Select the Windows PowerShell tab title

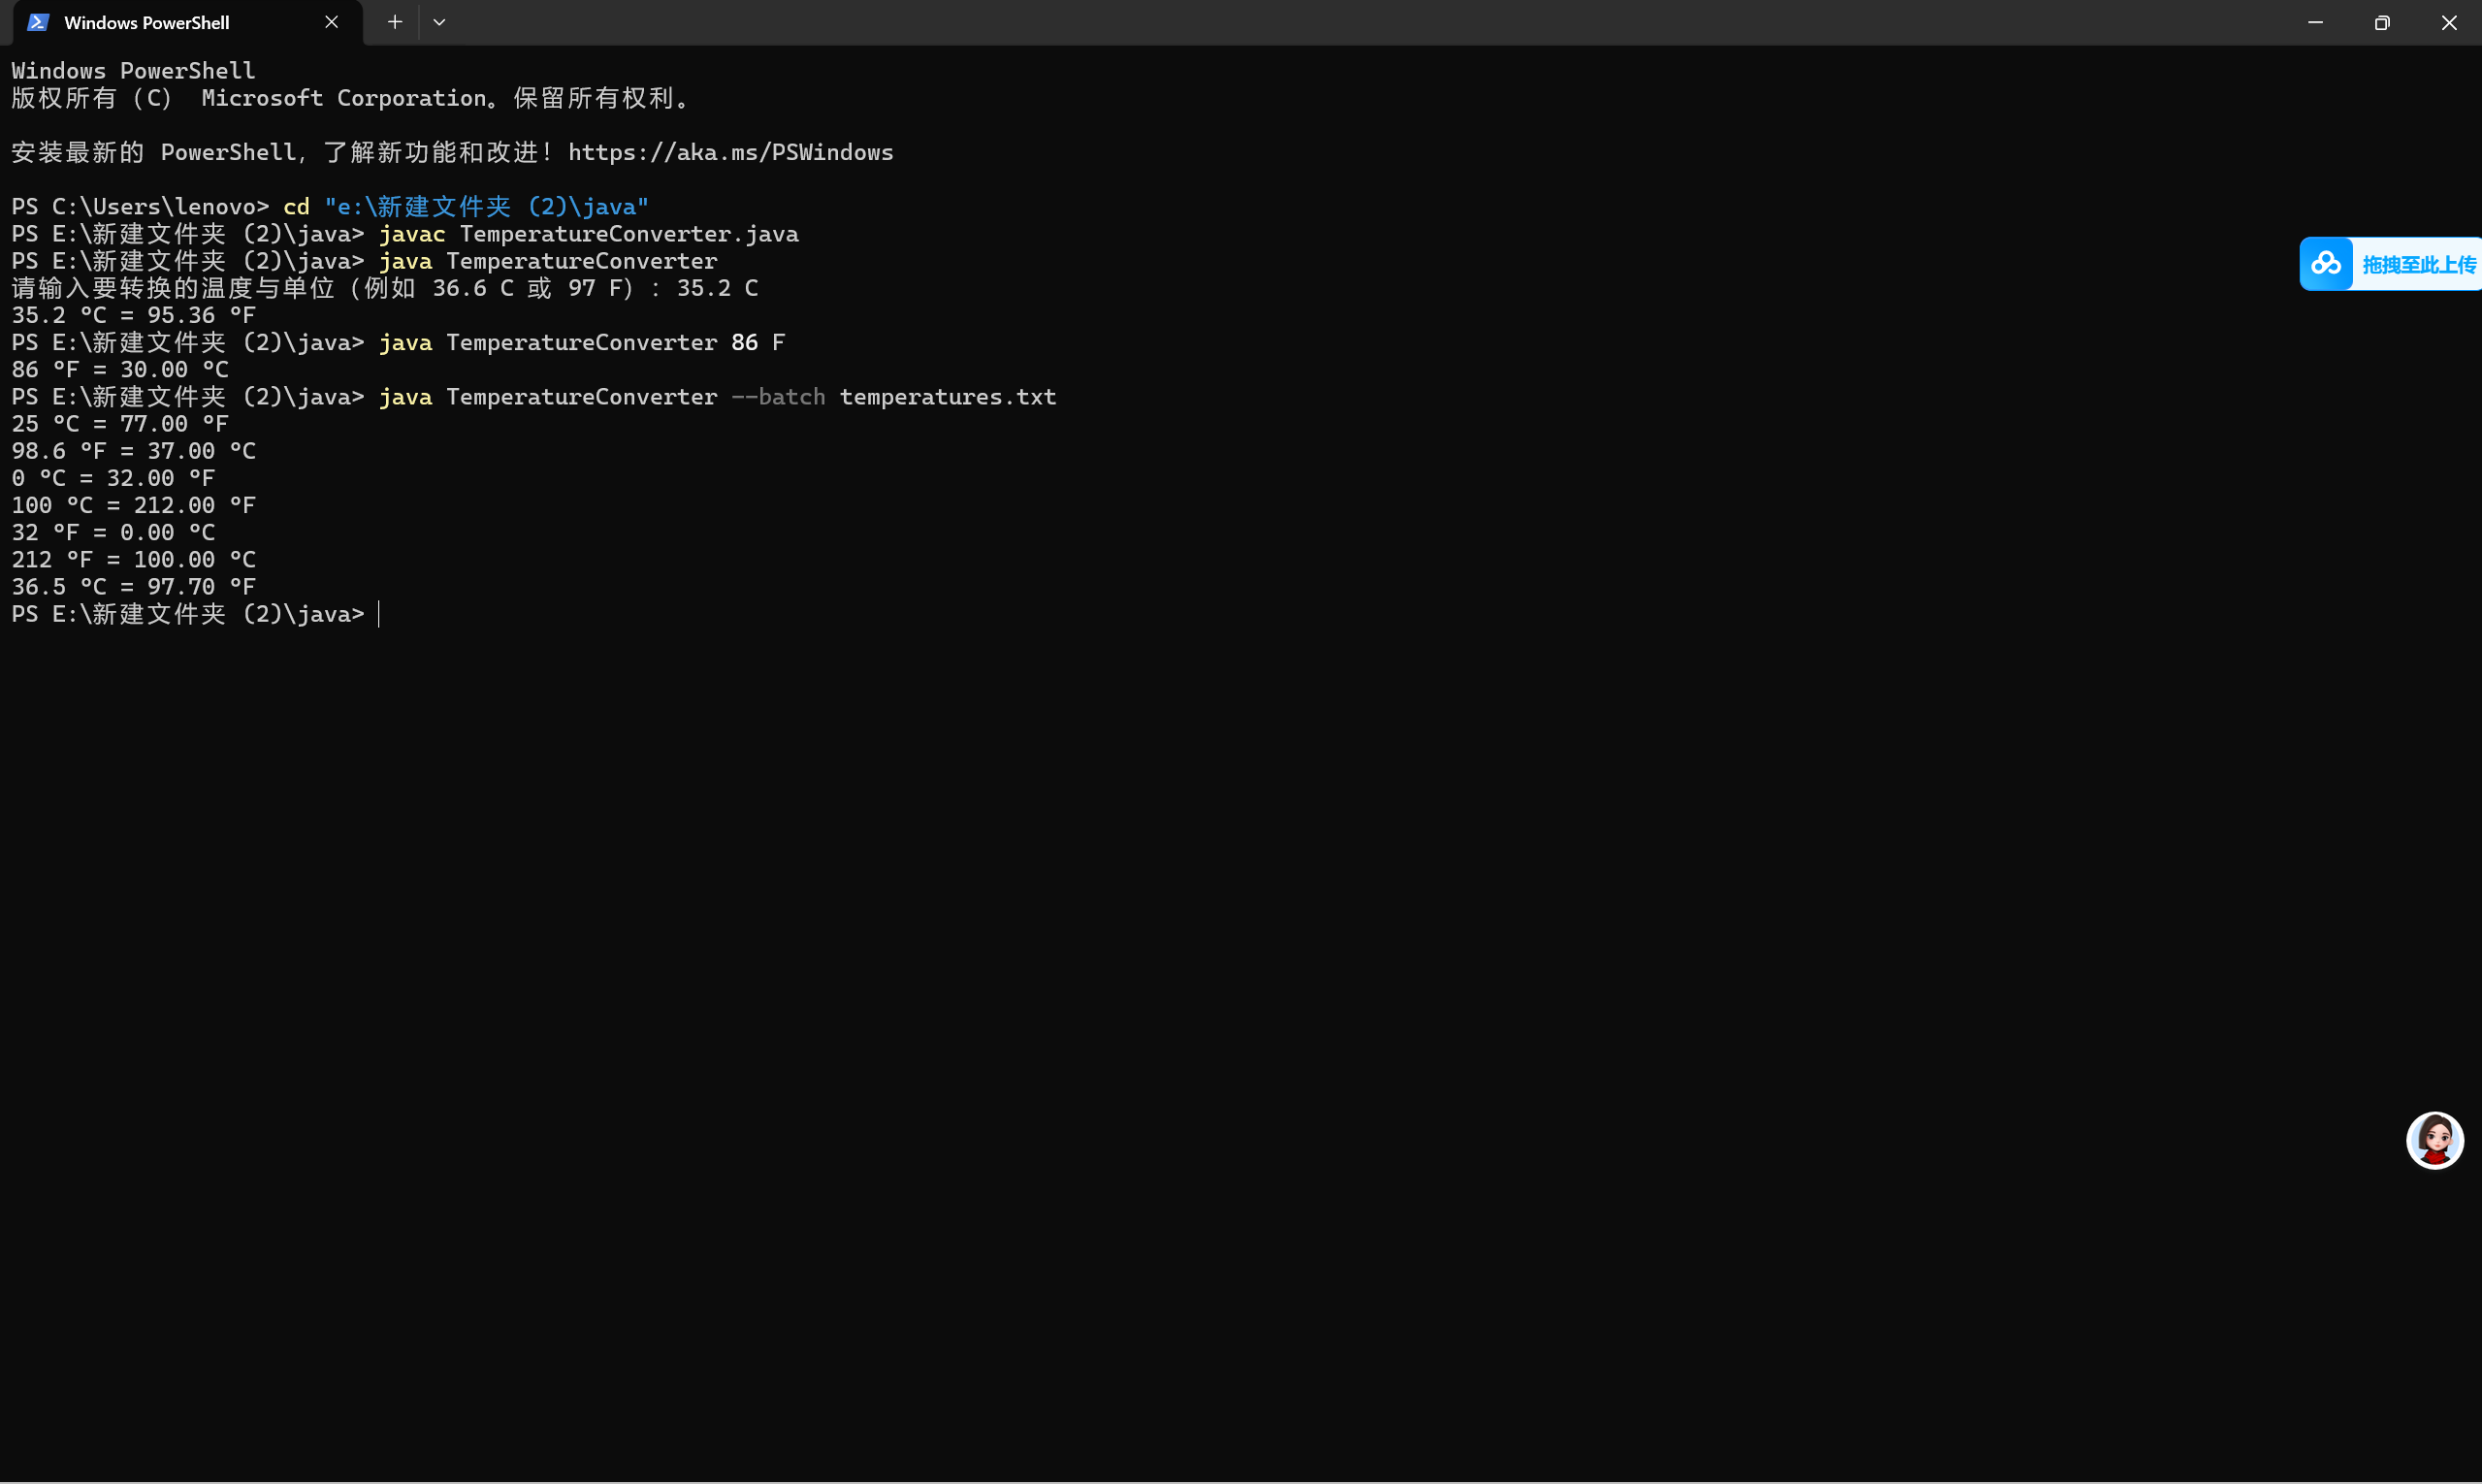[147, 22]
